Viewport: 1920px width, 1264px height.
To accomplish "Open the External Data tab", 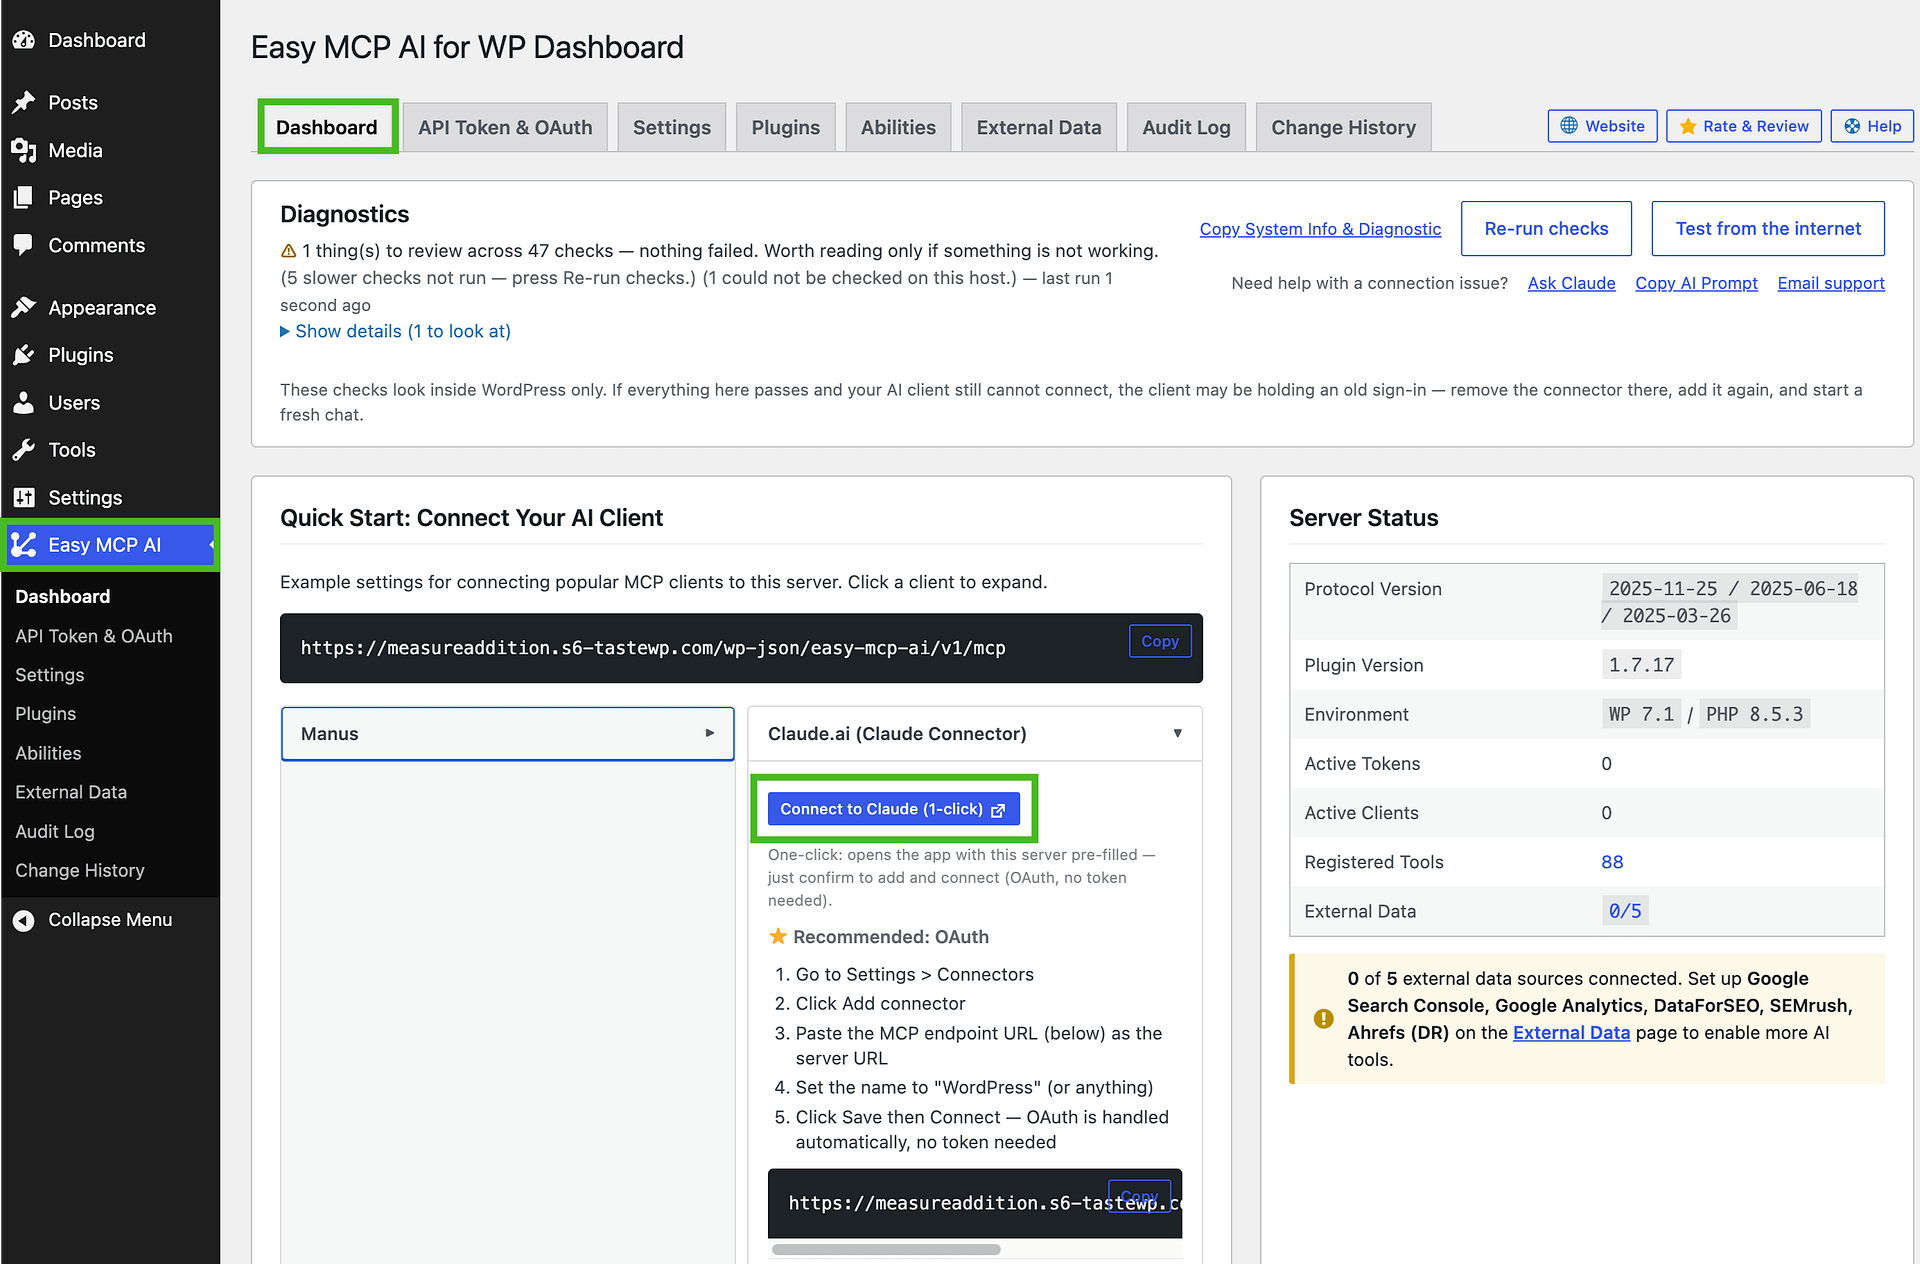I will point(1039,127).
